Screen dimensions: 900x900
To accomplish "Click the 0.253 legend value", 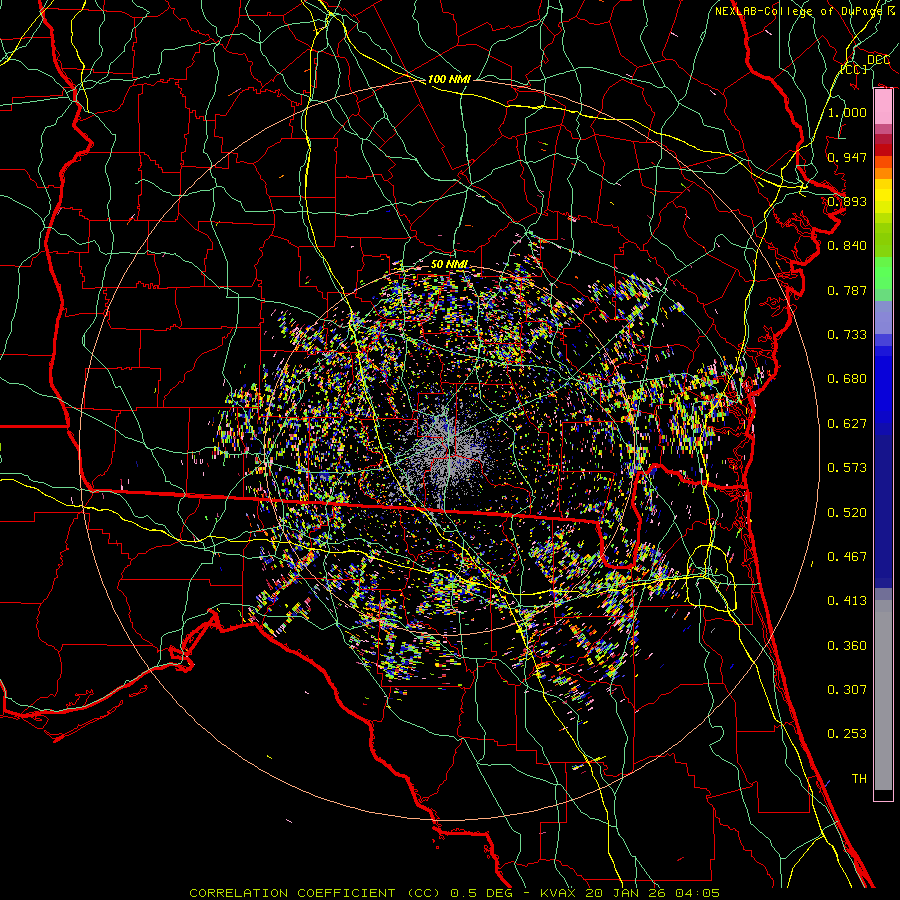I will (x=847, y=734).
